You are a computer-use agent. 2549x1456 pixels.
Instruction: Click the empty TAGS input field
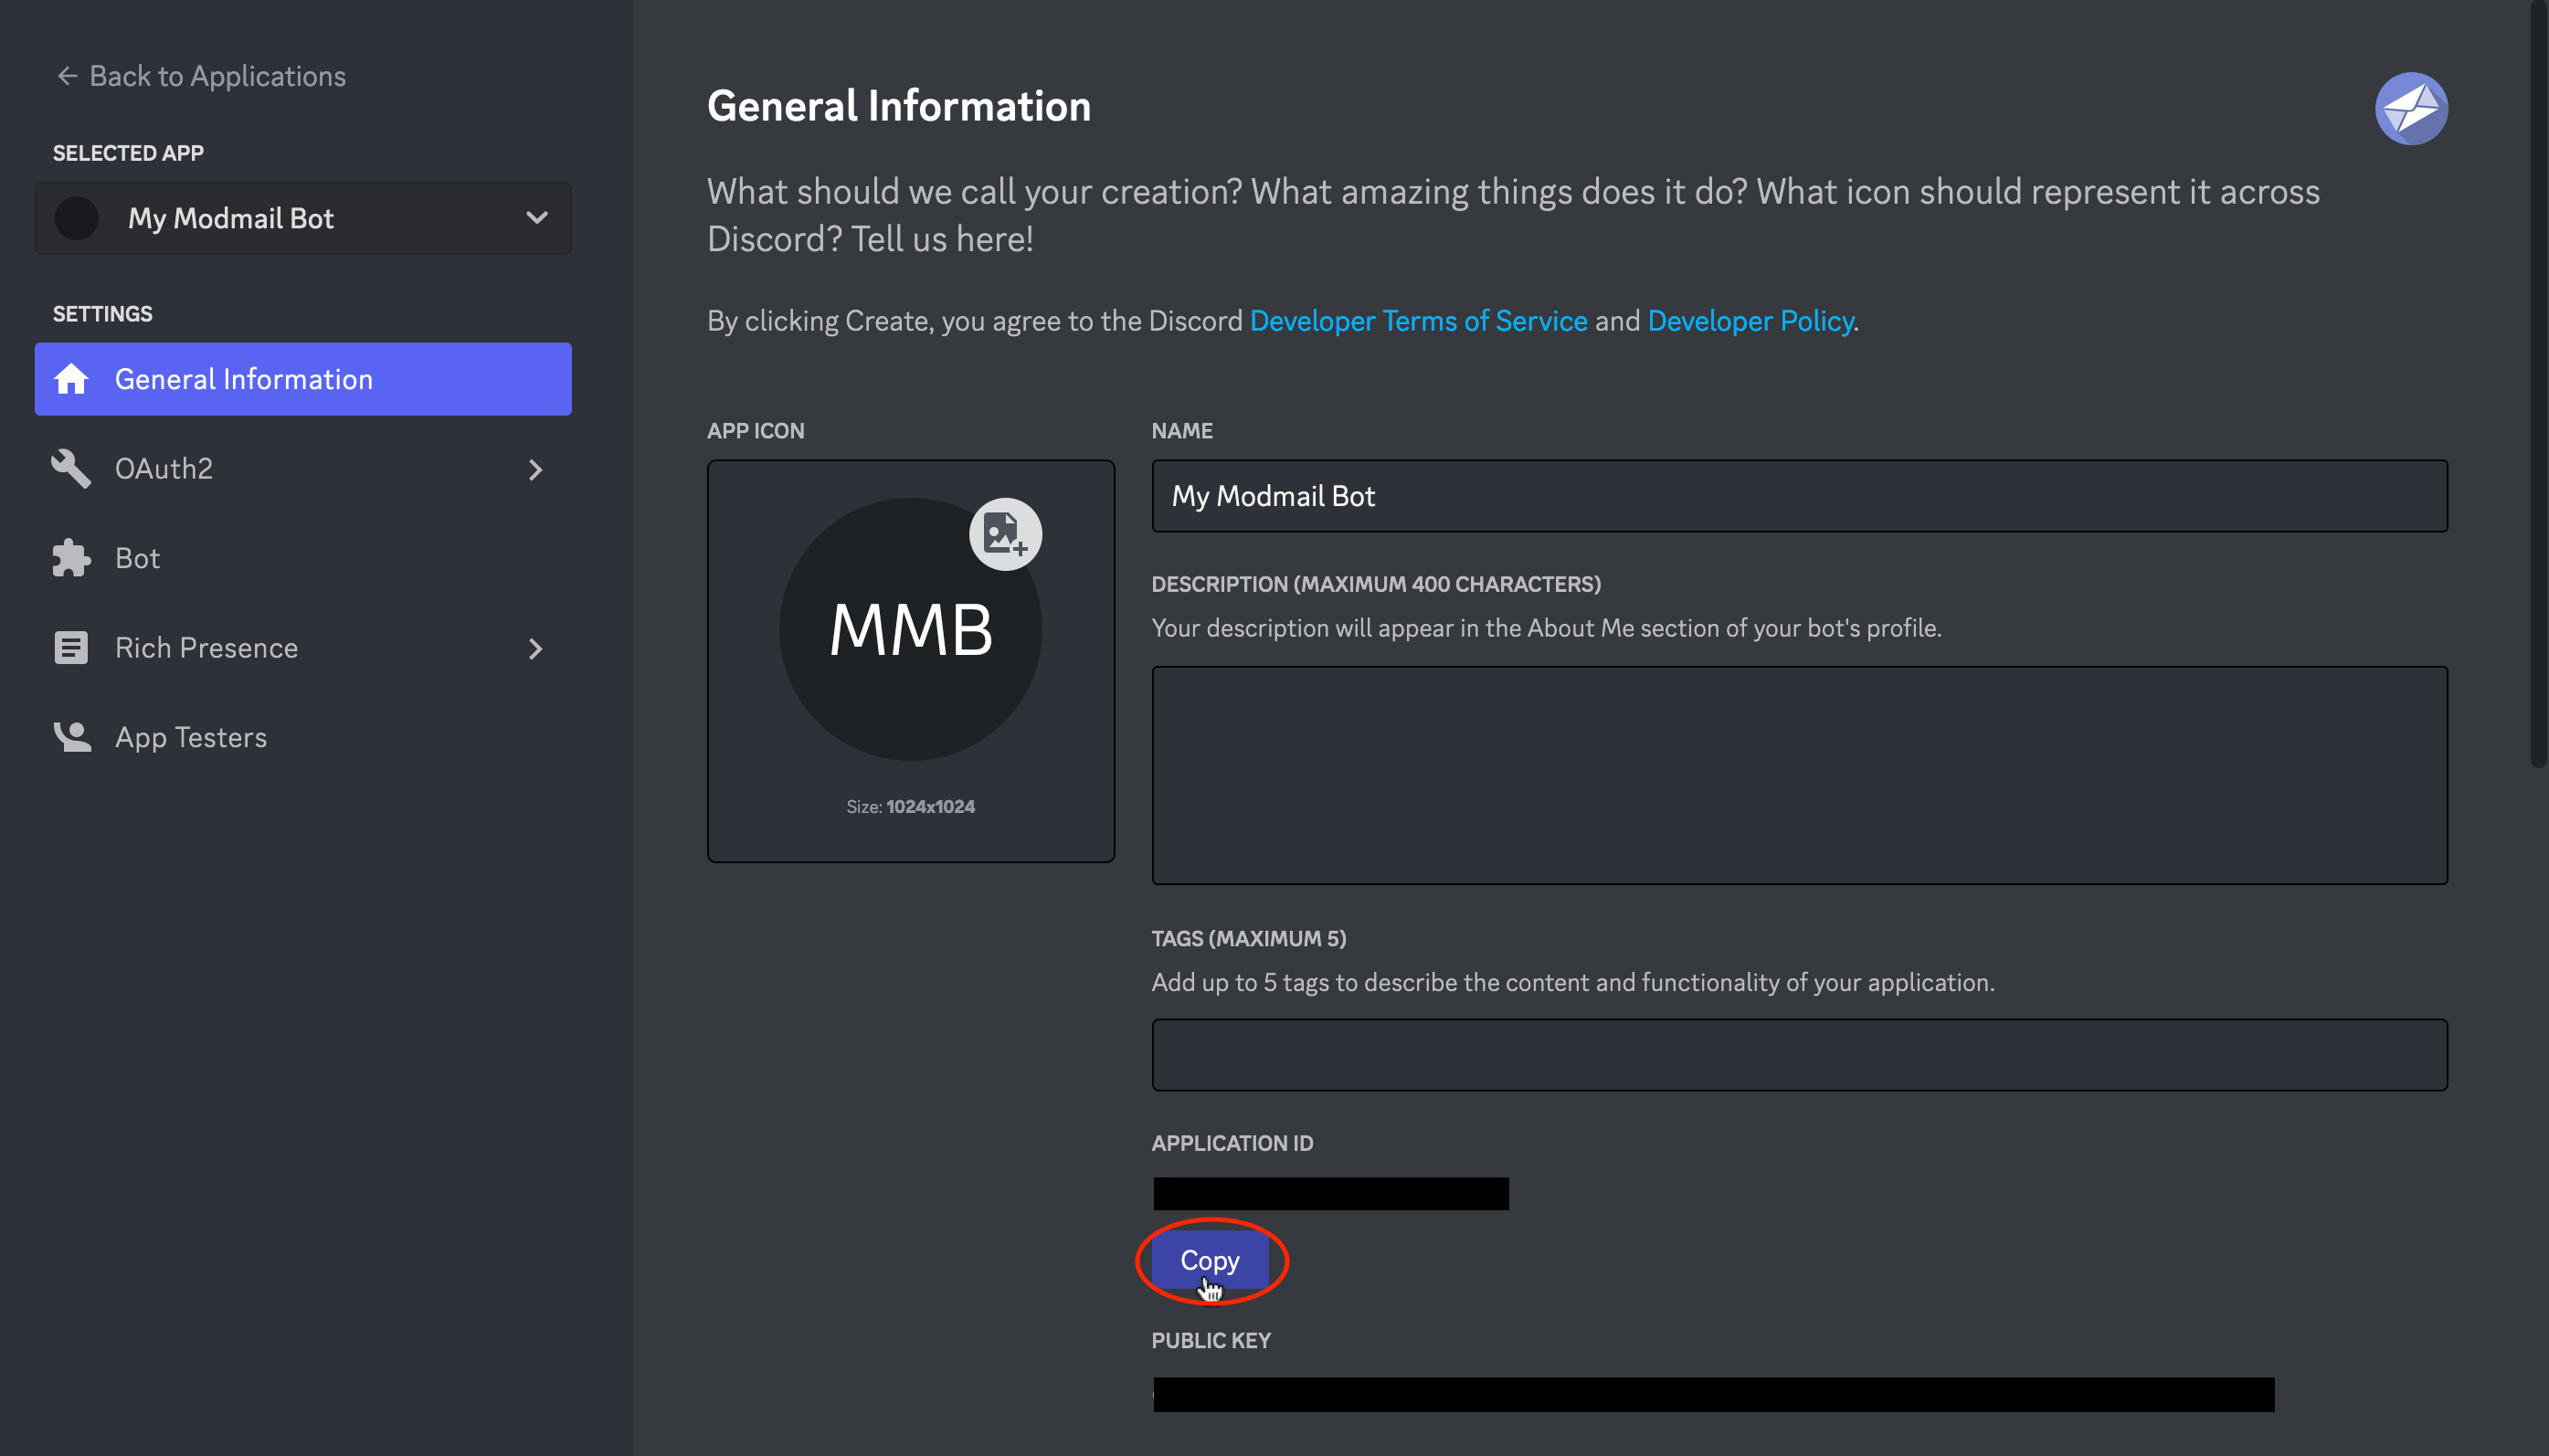click(x=1797, y=1054)
